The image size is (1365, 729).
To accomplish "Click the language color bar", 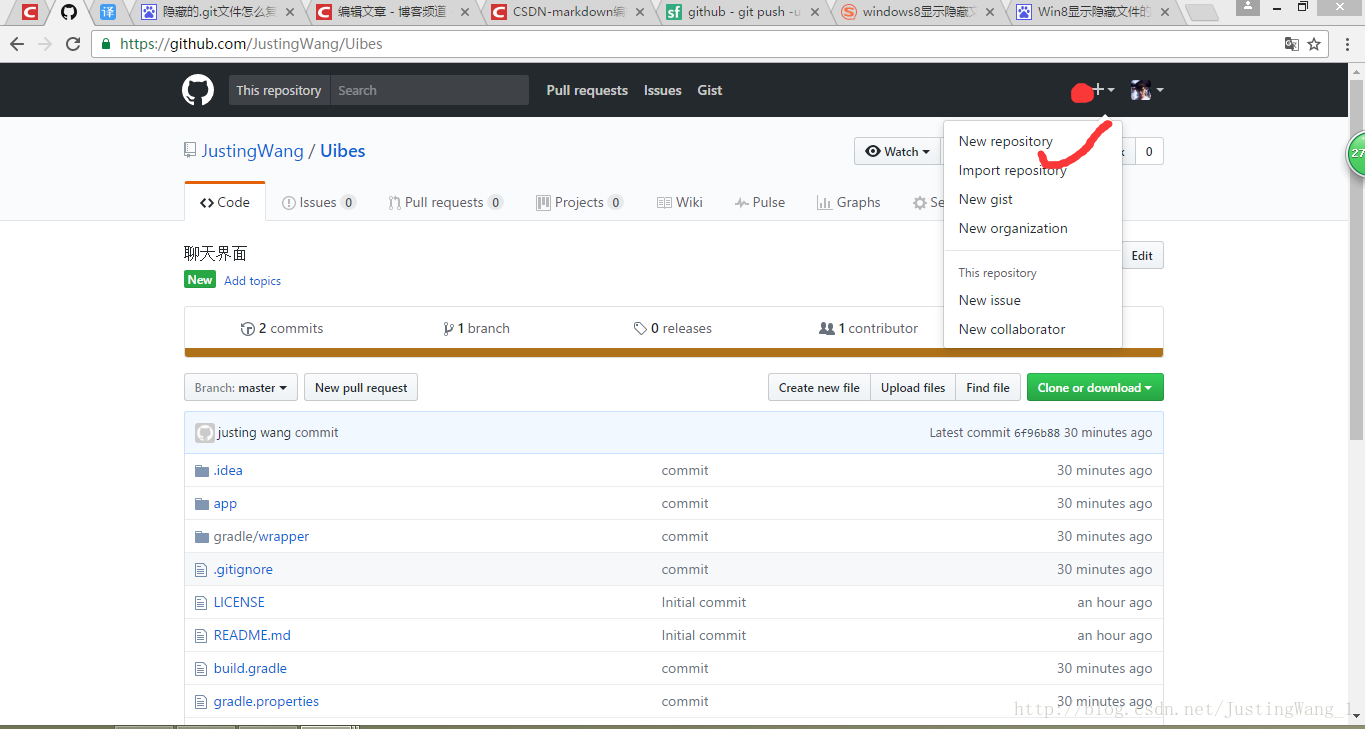I will point(674,352).
